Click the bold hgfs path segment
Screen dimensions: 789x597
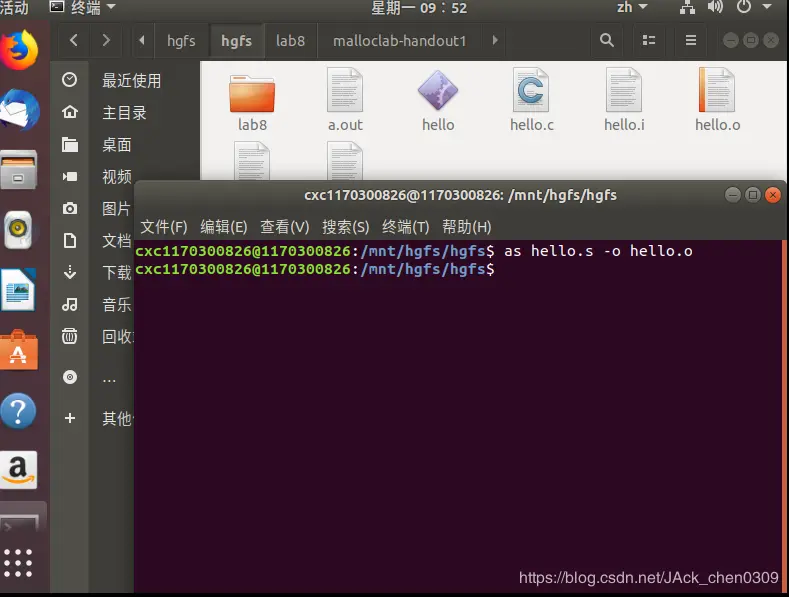pos(236,40)
